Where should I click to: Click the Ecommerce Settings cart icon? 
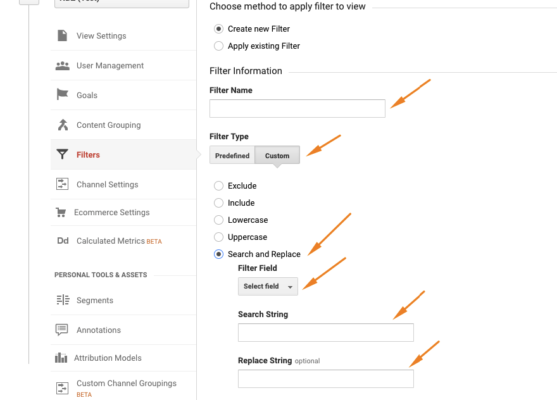61,212
